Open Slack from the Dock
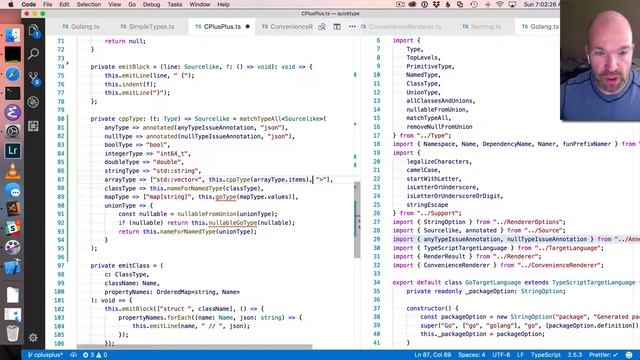The height and width of the screenshot is (360, 640). pyautogui.click(x=12, y=228)
